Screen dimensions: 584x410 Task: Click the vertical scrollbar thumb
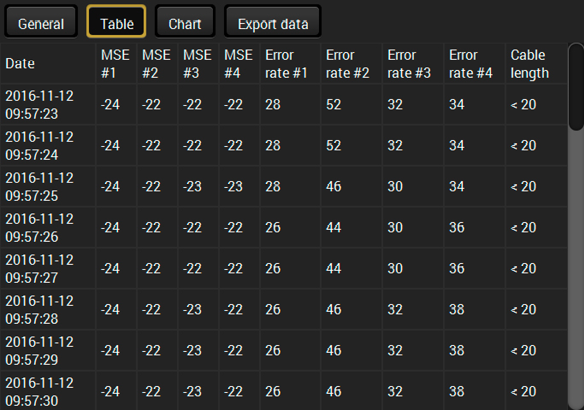(576, 87)
